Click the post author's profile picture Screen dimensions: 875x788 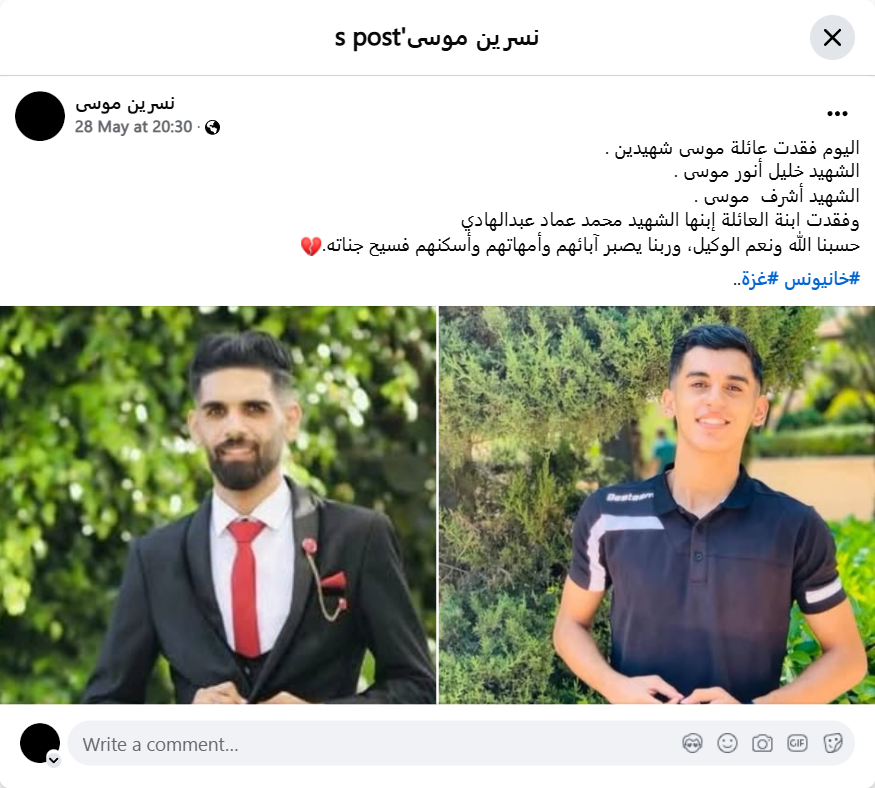pyautogui.click(x=40, y=116)
